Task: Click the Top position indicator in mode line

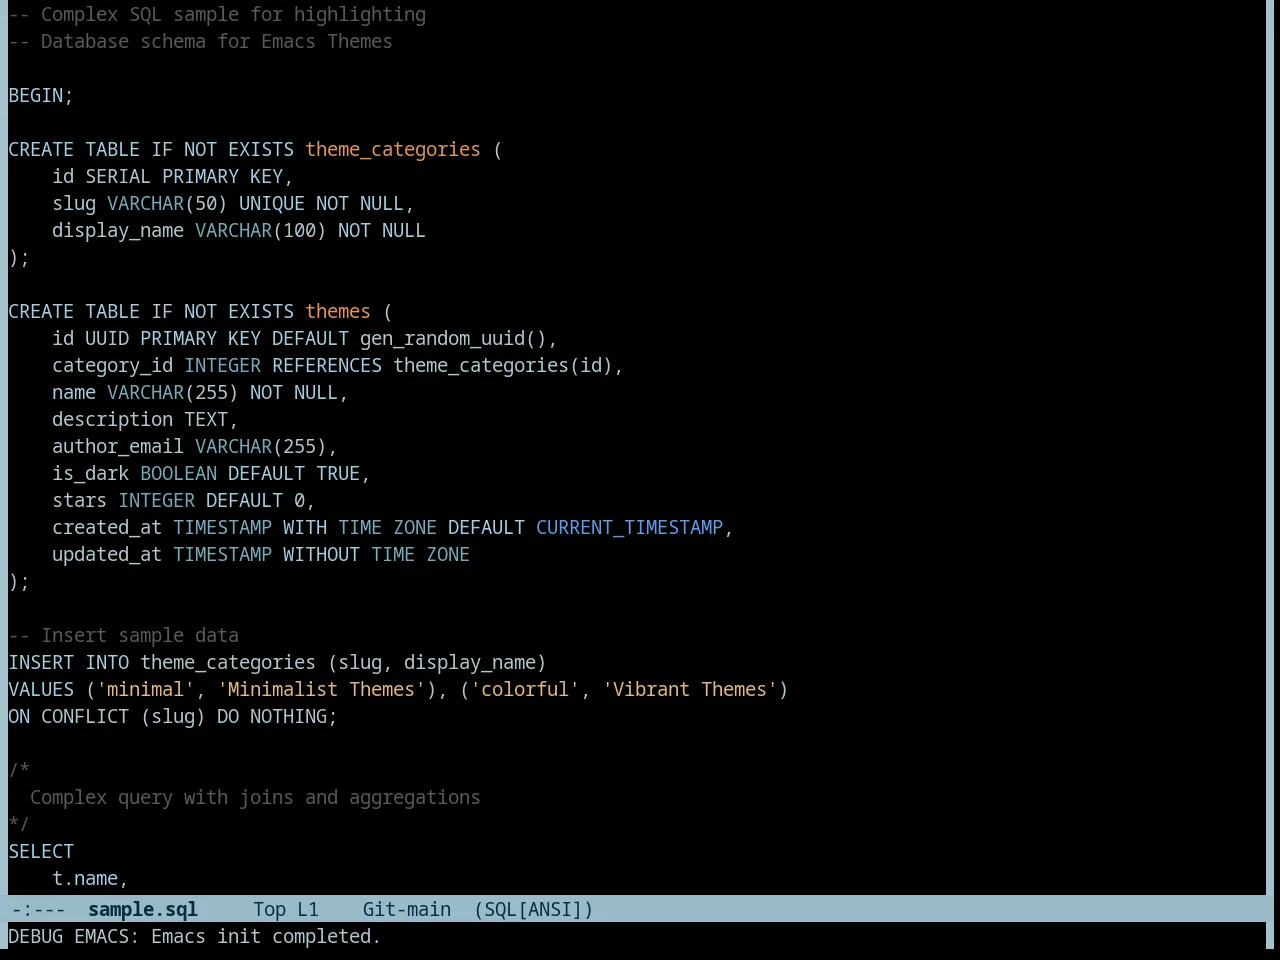Action: click(x=269, y=909)
